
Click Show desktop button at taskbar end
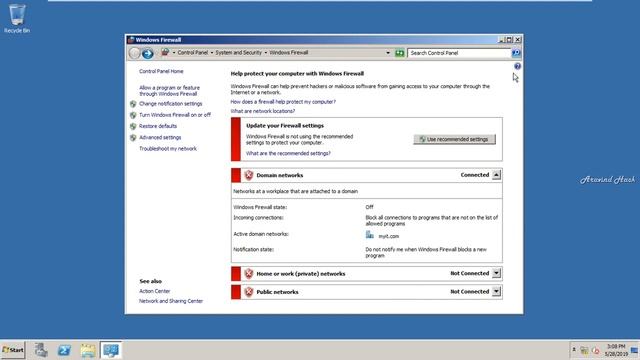click(x=635, y=350)
